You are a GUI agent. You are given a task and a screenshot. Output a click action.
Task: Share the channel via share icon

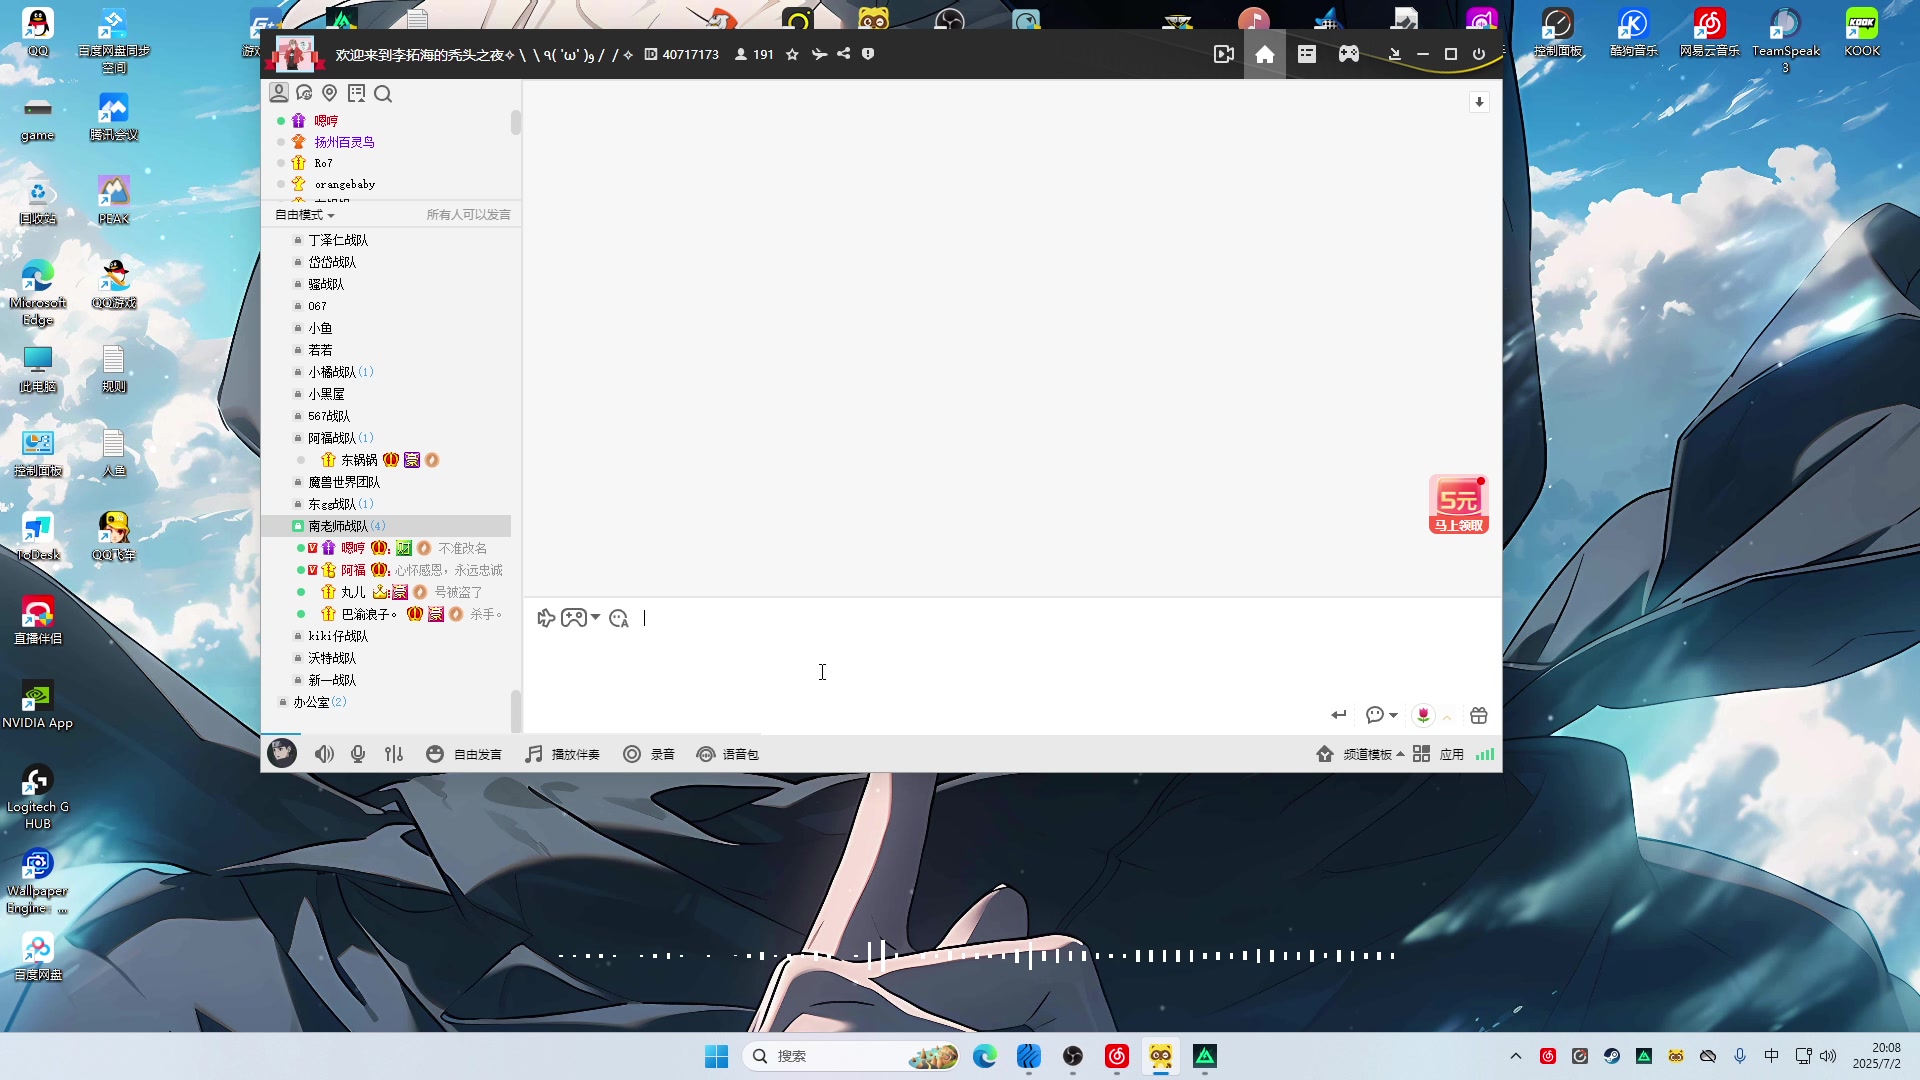click(844, 54)
